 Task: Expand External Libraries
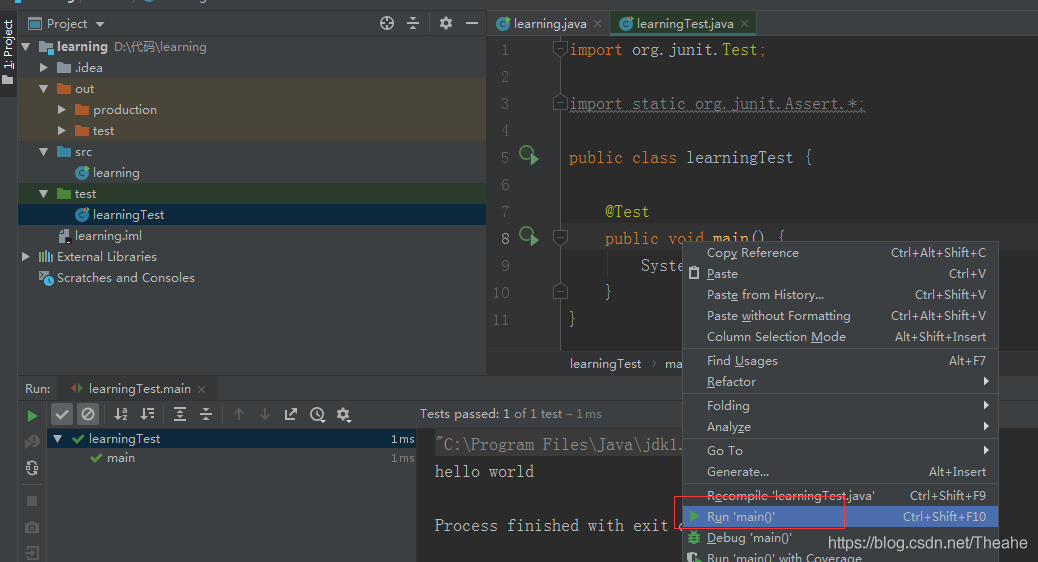(x=26, y=257)
